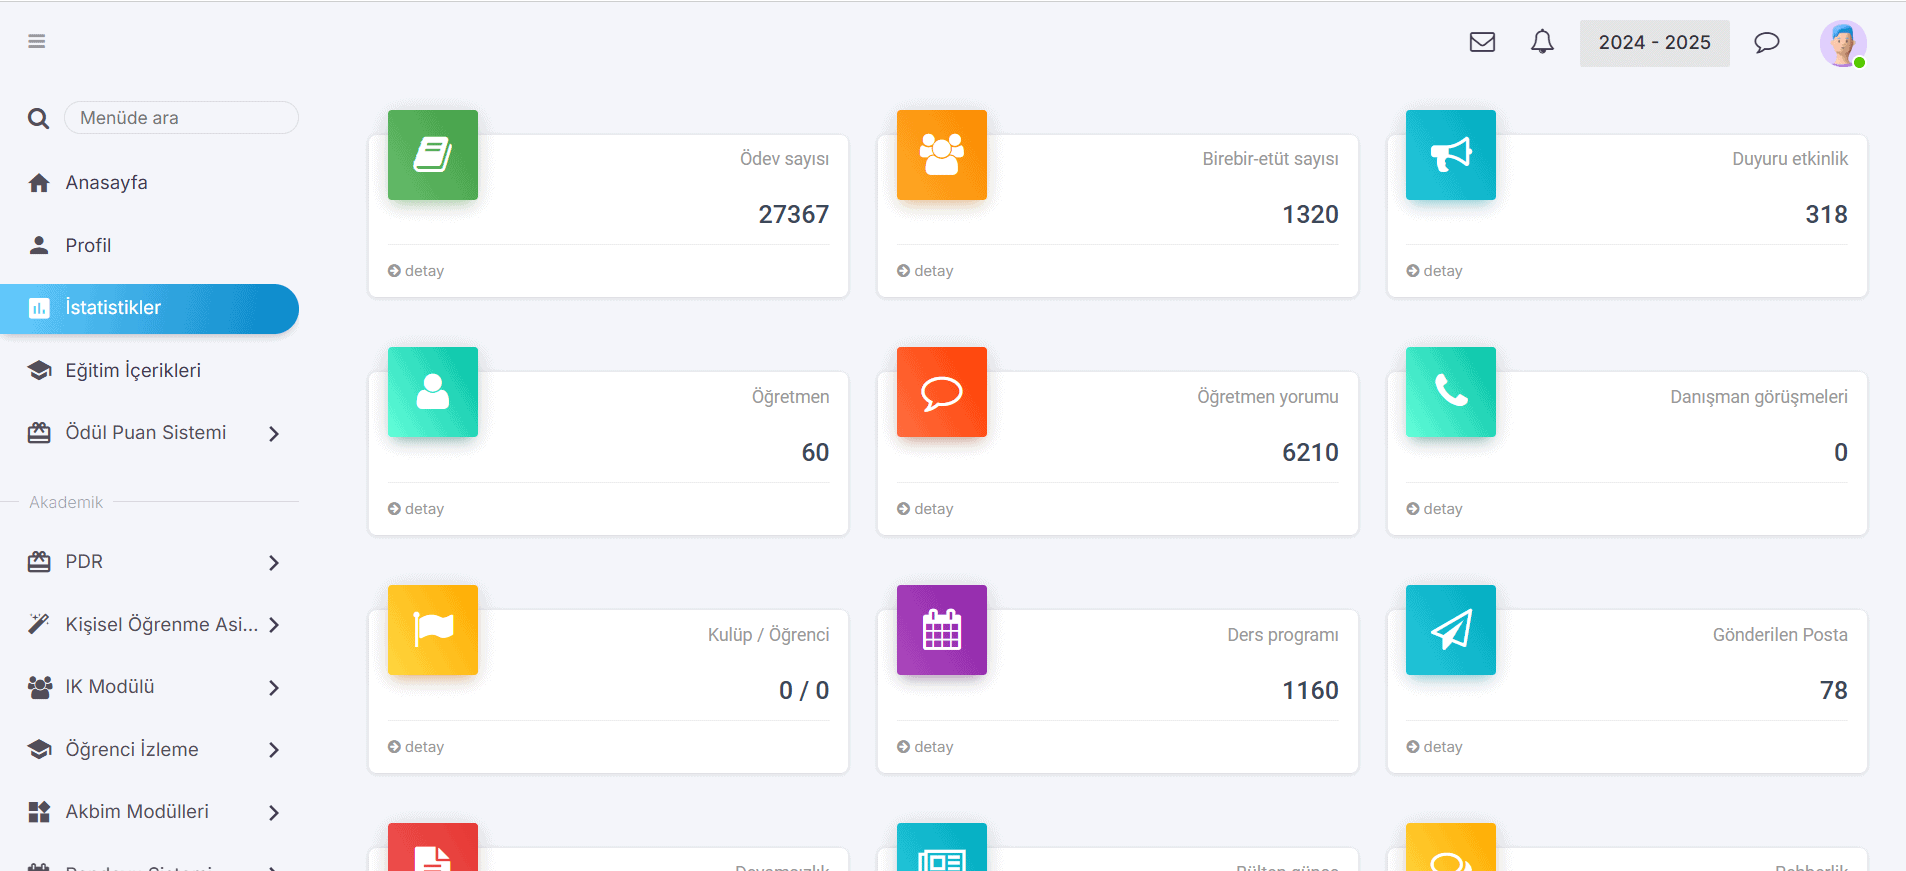Click the home icon beside Anasayfa
This screenshot has height=871, width=1906.
pyautogui.click(x=39, y=183)
